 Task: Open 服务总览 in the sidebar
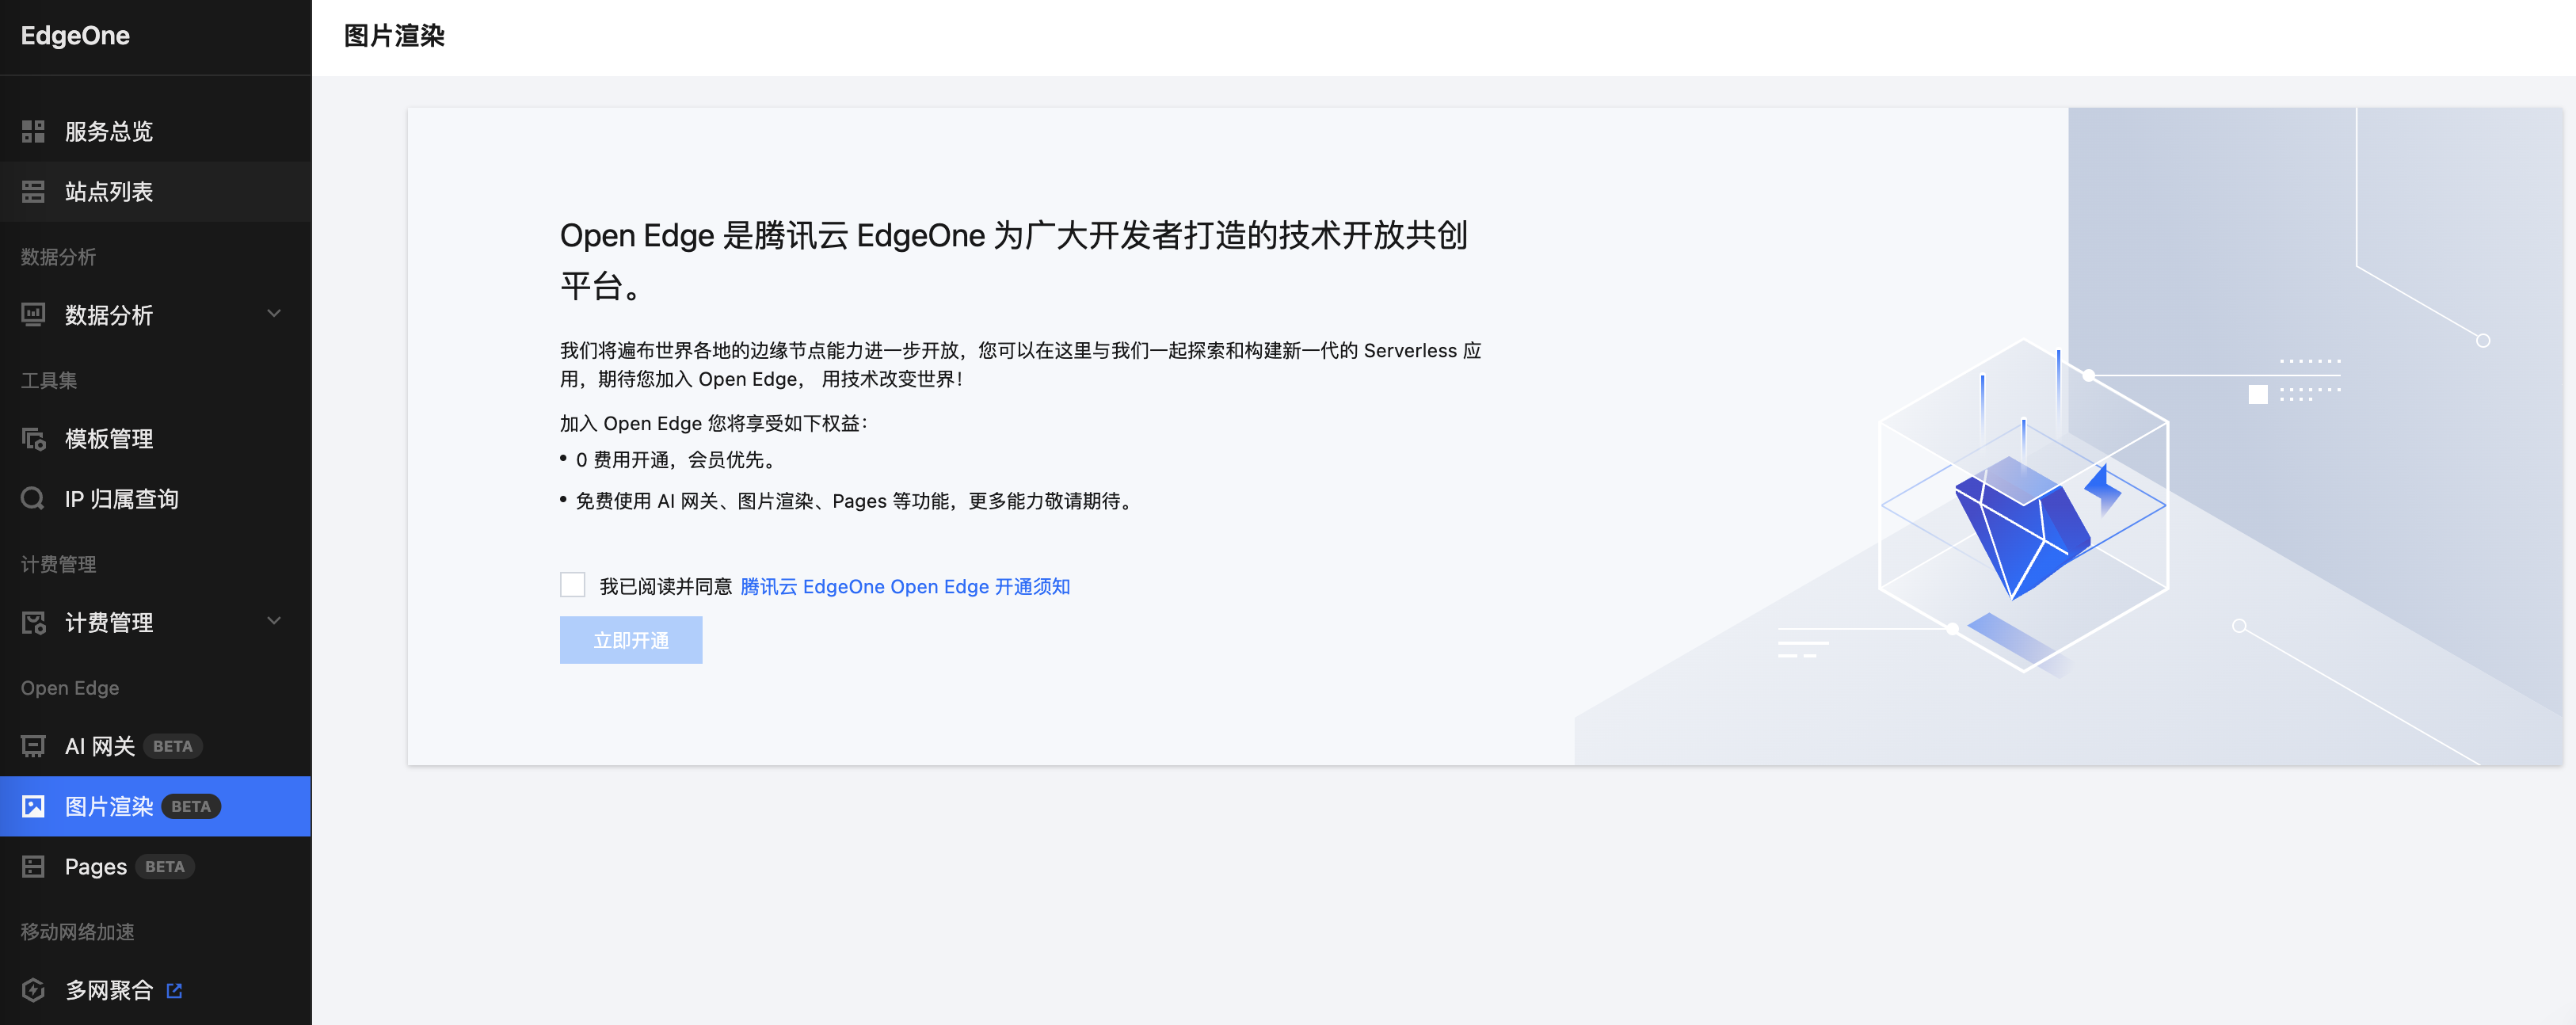click(x=155, y=131)
